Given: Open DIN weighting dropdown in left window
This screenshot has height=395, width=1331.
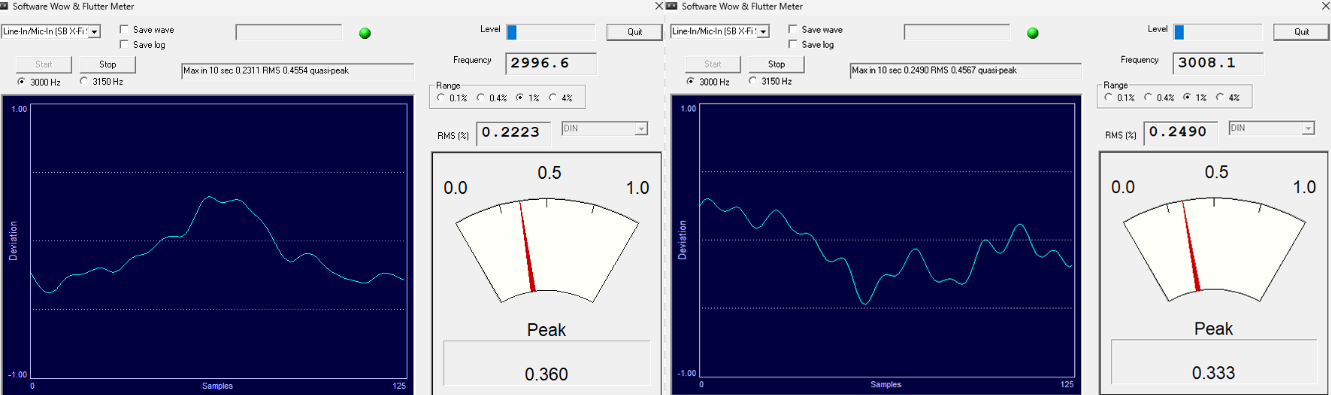Looking at the screenshot, I should pyautogui.click(x=641, y=129).
